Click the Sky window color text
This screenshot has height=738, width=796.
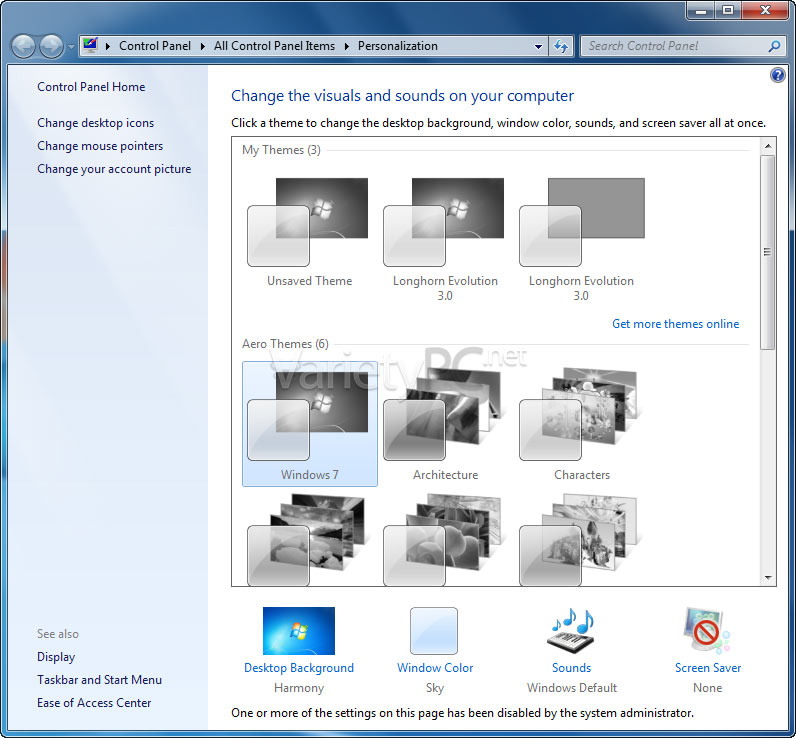click(435, 688)
